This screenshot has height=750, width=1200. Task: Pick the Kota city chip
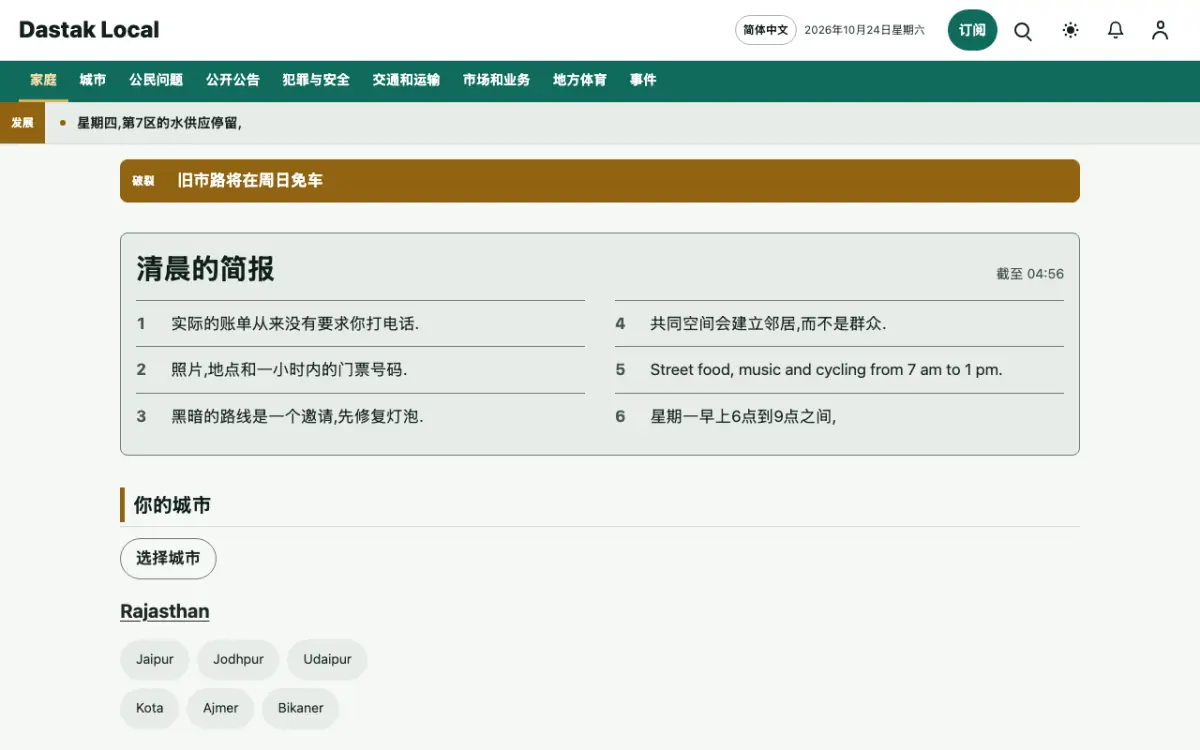(150, 708)
